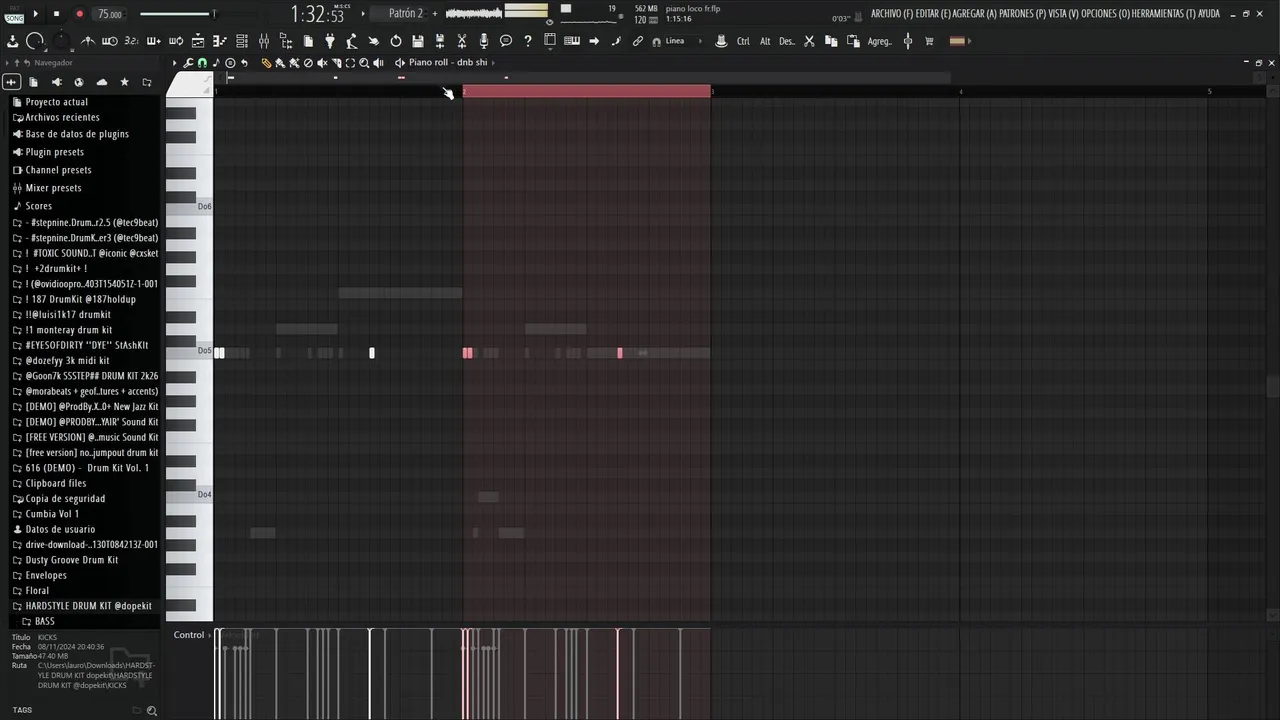This screenshot has height=720, width=1280.
Task: Click the microphone one-click recording icon
Action: (x=484, y=41)
